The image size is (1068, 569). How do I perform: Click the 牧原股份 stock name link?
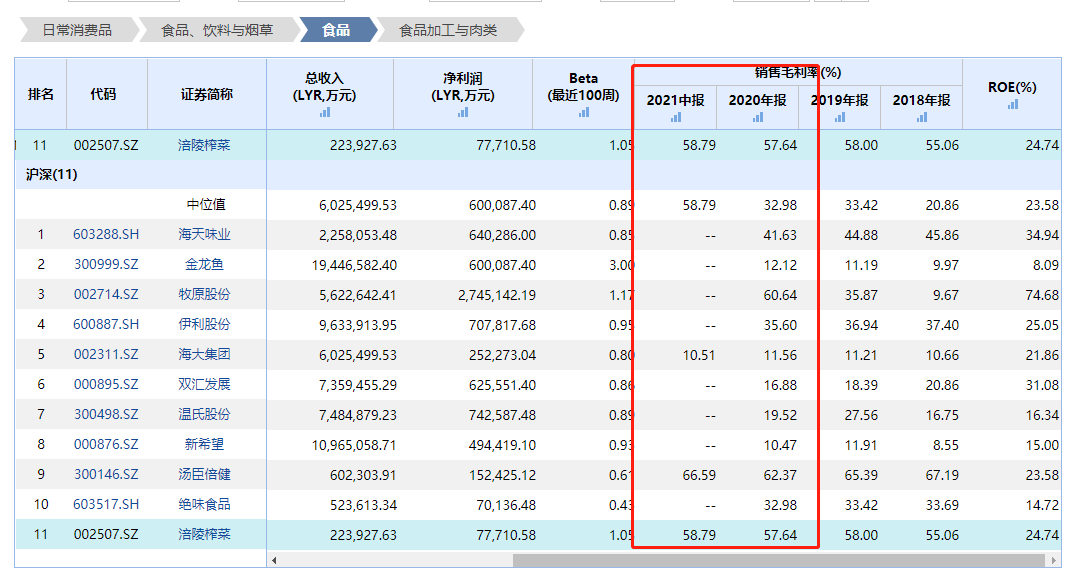click(x=205, y=295)
